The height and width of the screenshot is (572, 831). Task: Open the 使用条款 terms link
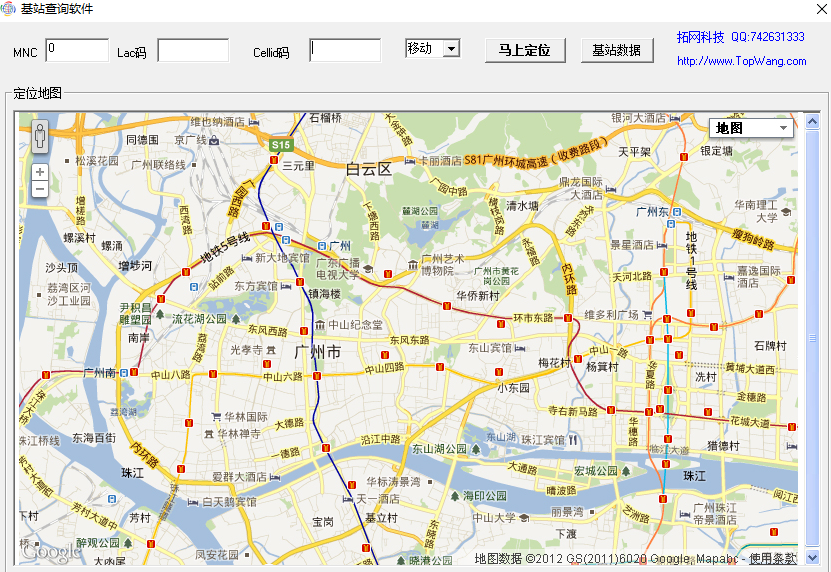[x=773, y=558]
